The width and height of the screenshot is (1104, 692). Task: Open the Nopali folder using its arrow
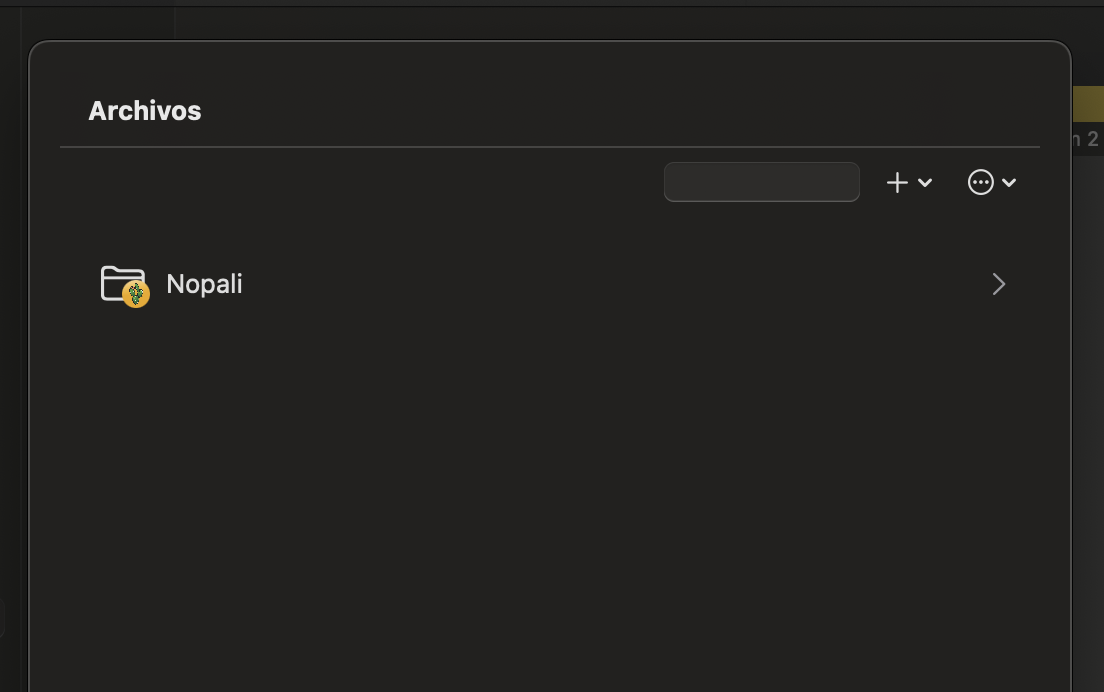coord(998,284)
